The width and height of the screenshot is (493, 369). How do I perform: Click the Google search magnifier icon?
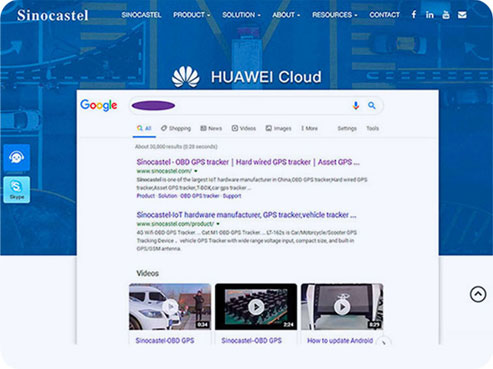click(x=372, y=106)
